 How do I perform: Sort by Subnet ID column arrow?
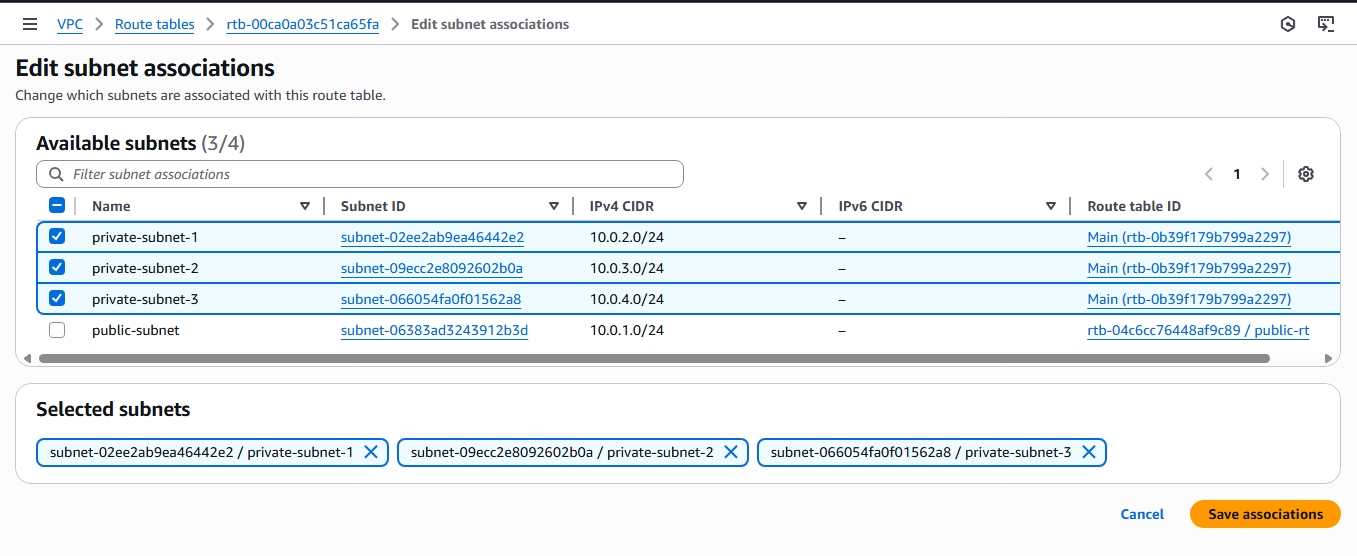pos(553,206)
